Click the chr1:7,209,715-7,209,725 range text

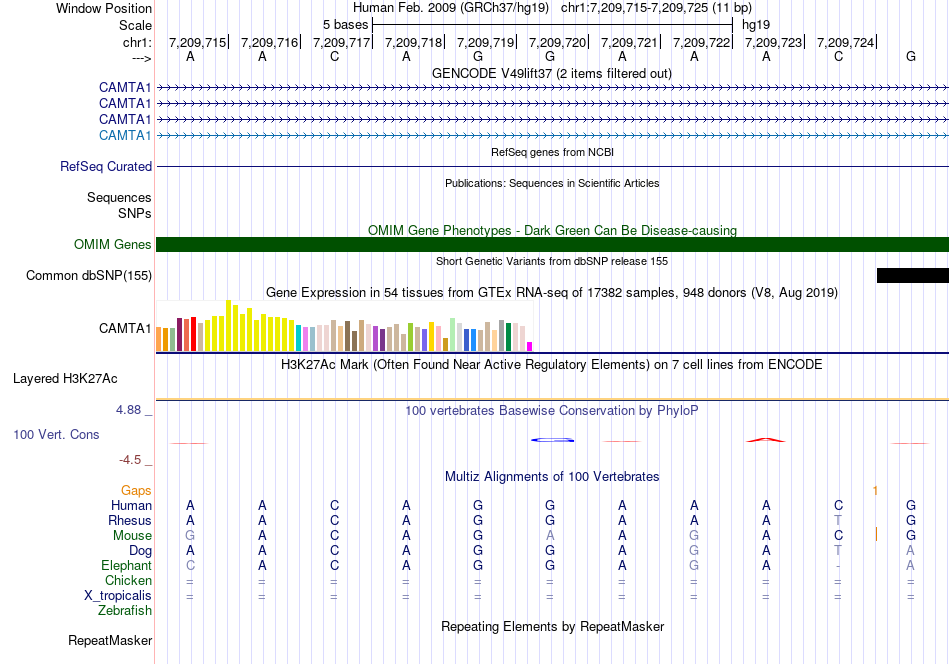656,8
